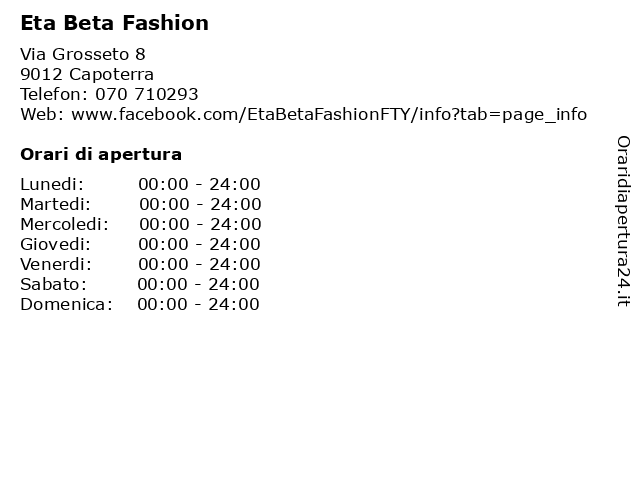Click the phone number 070 710293
640x480 pixels.
coord(147,94)
